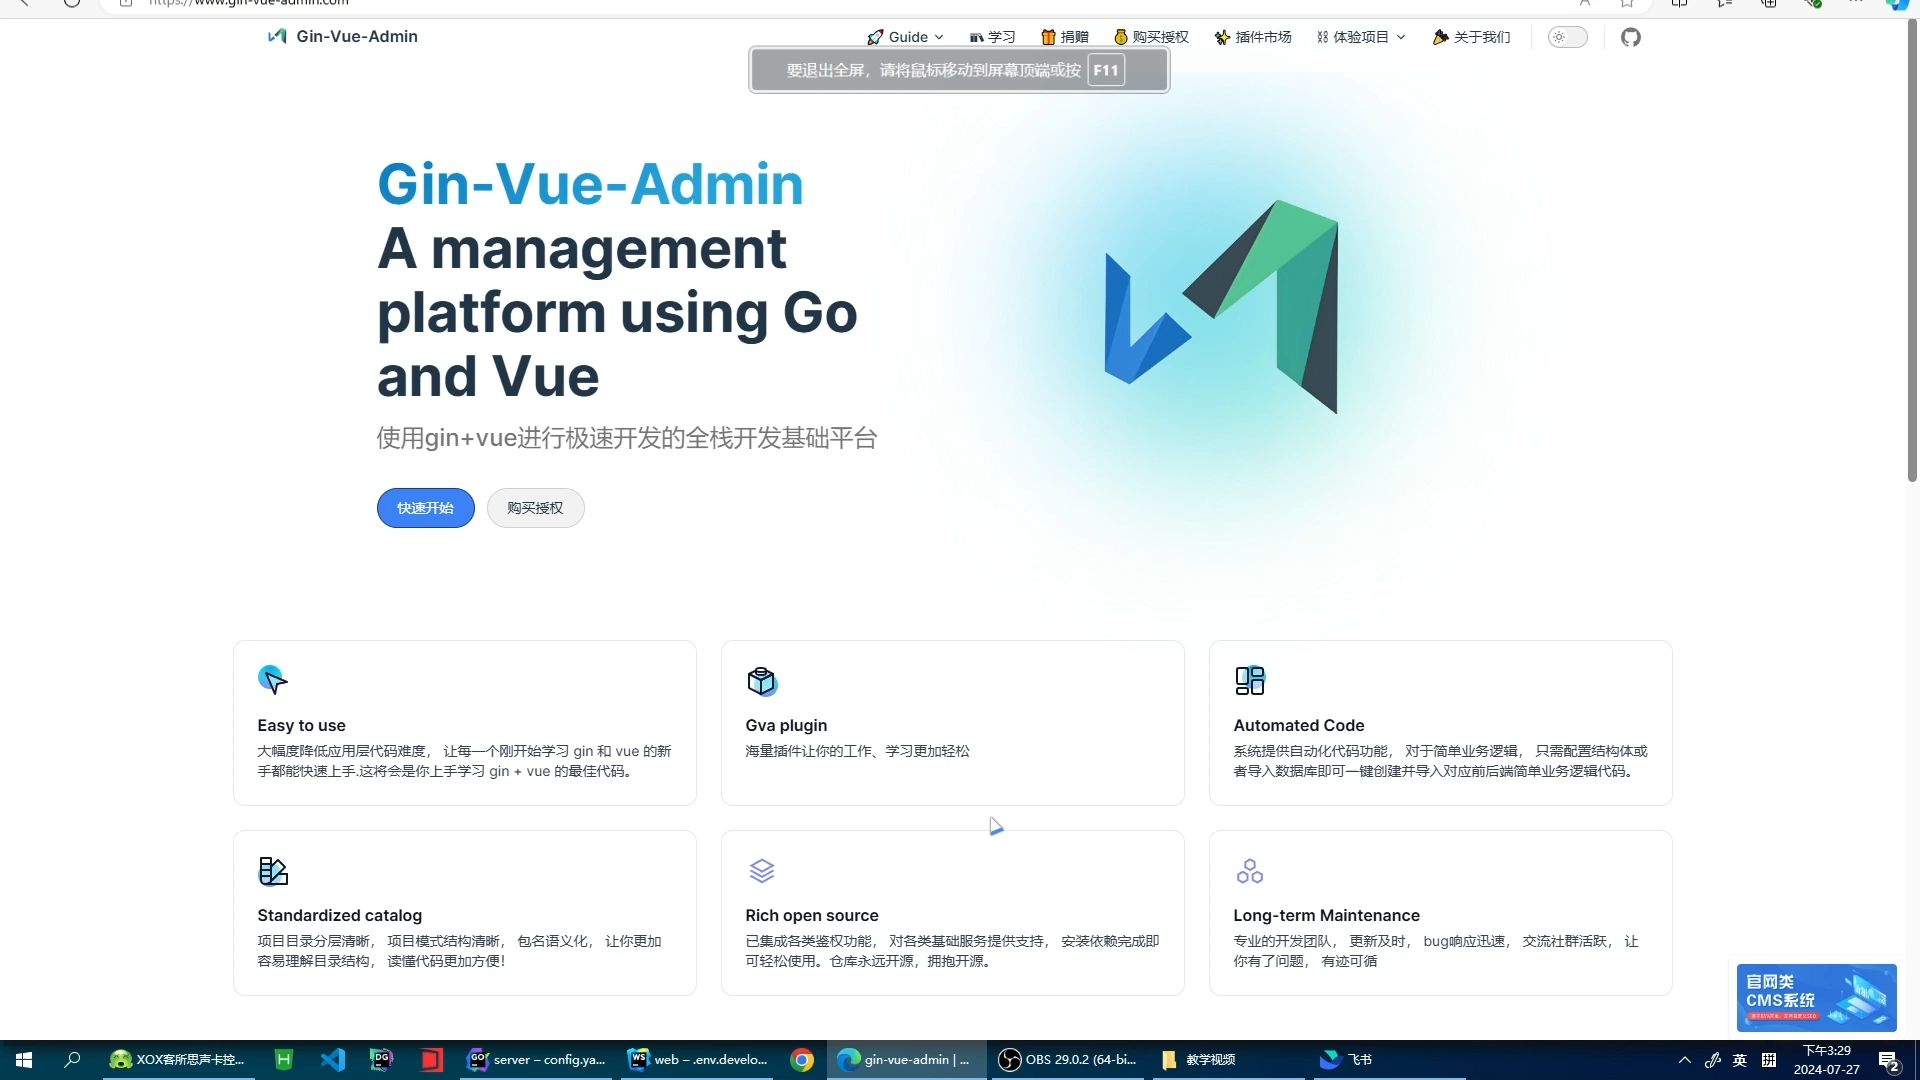Open Google Chrome from taskbar
The image size is (1920, 1080).
coord(802,1060)
